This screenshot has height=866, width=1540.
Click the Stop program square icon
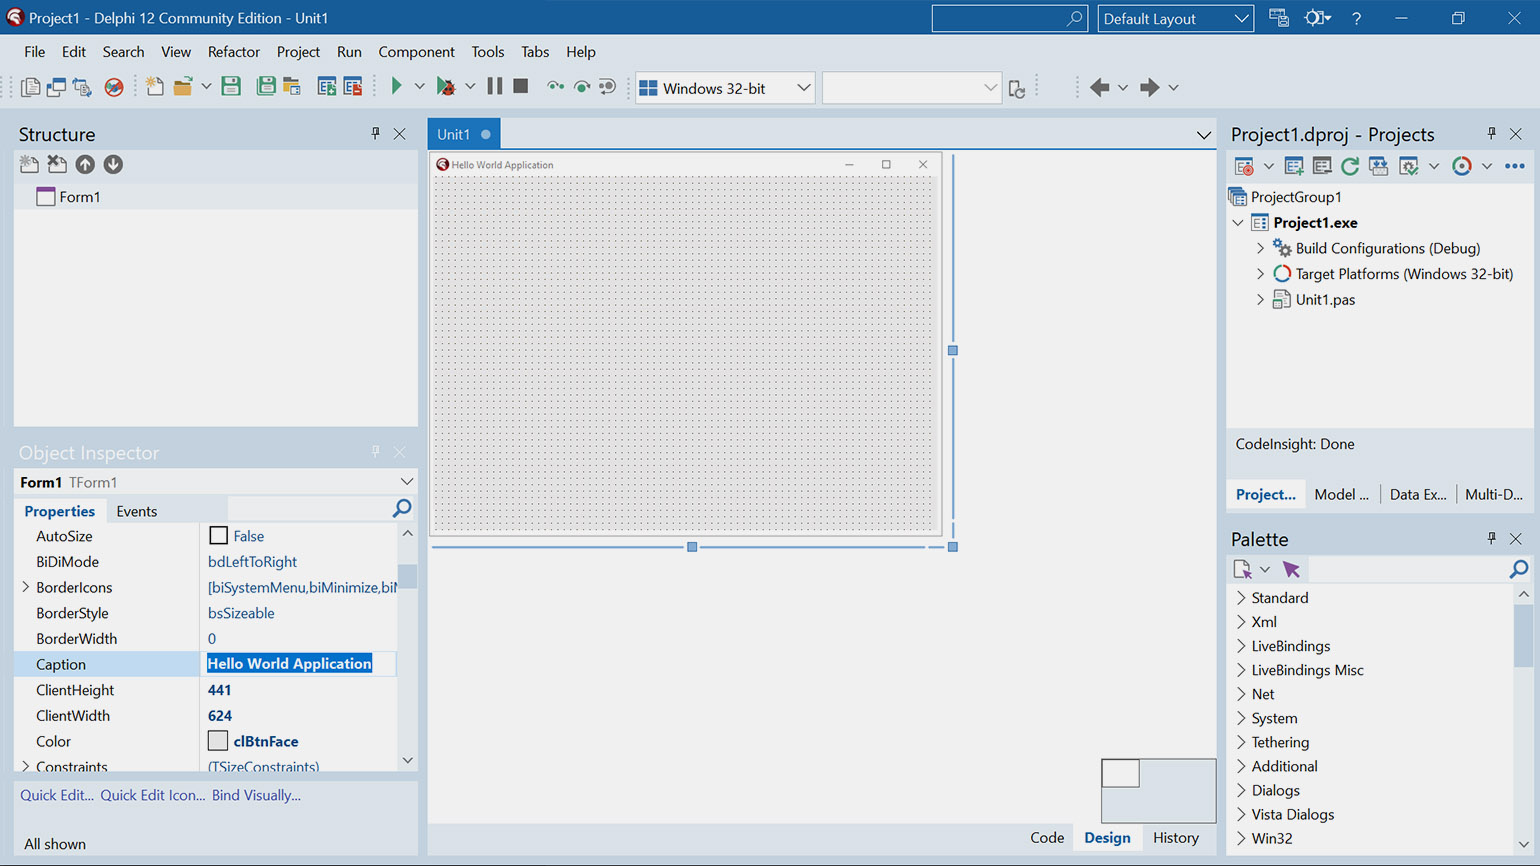pyautogui.click(x=521, y=87)
